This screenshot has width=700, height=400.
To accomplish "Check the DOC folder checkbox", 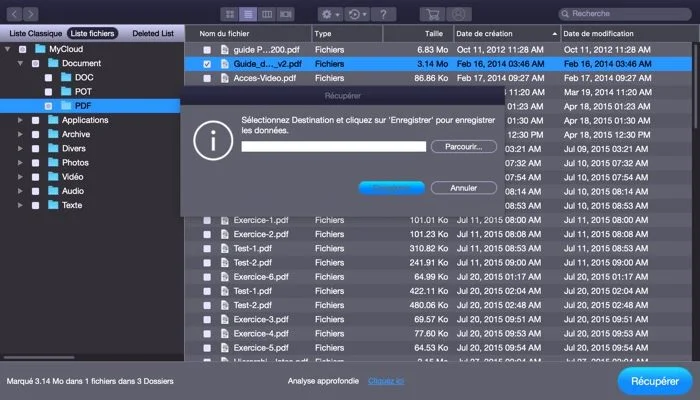I will (x=49, y=78).
